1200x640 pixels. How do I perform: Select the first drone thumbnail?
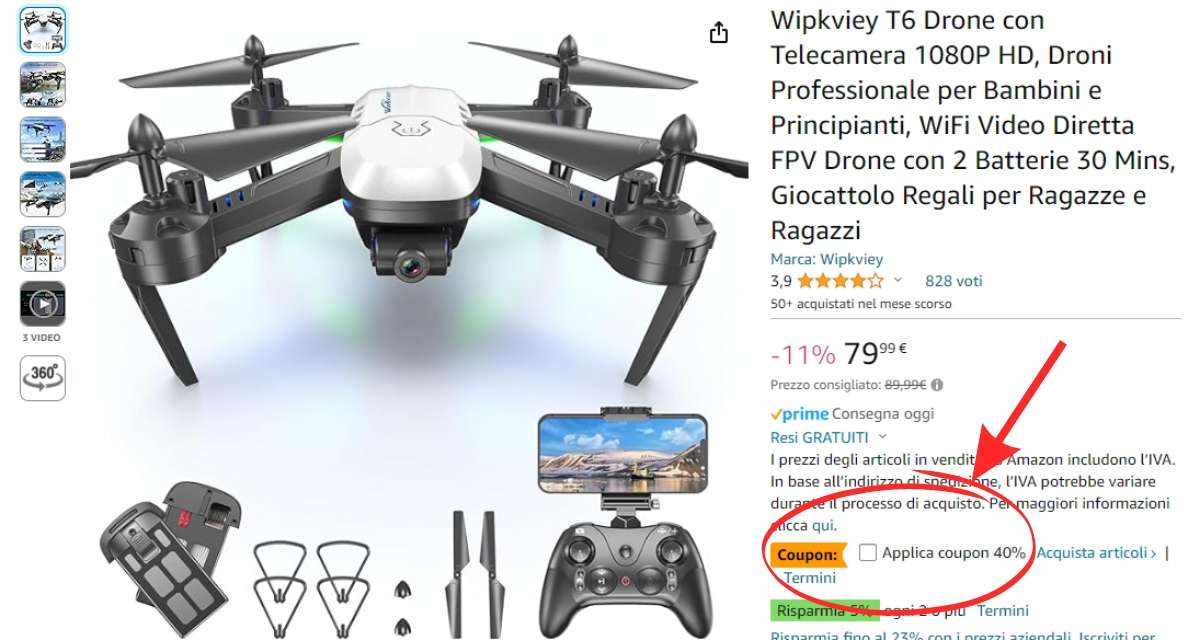click(x=43, y=30)
